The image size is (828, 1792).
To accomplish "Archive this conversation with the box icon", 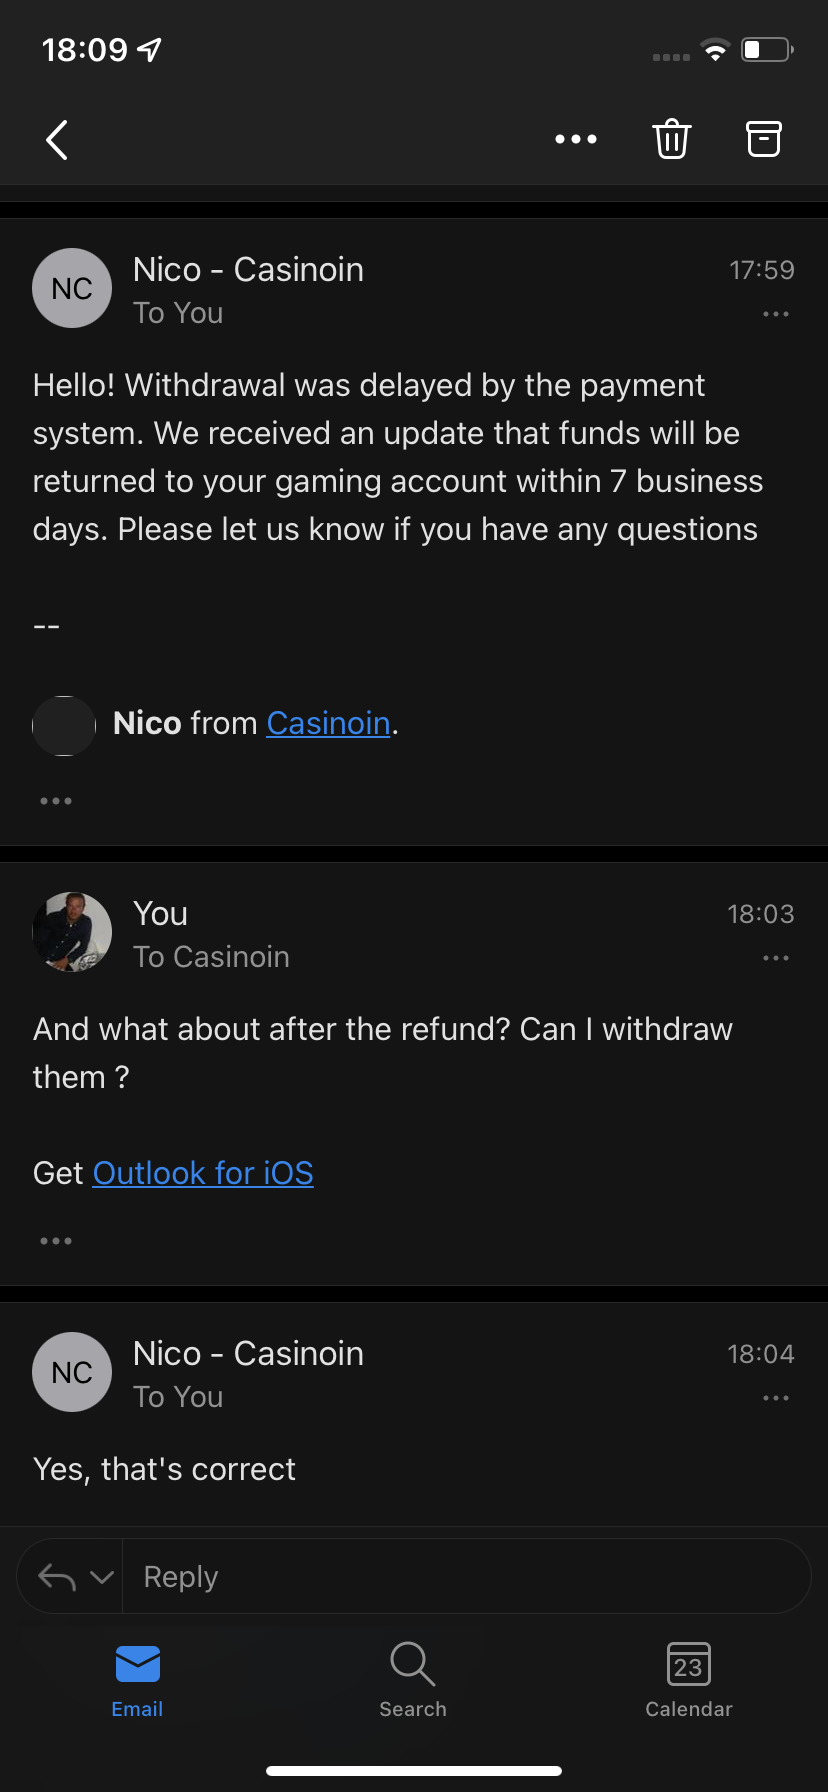I will coord(764,140).
